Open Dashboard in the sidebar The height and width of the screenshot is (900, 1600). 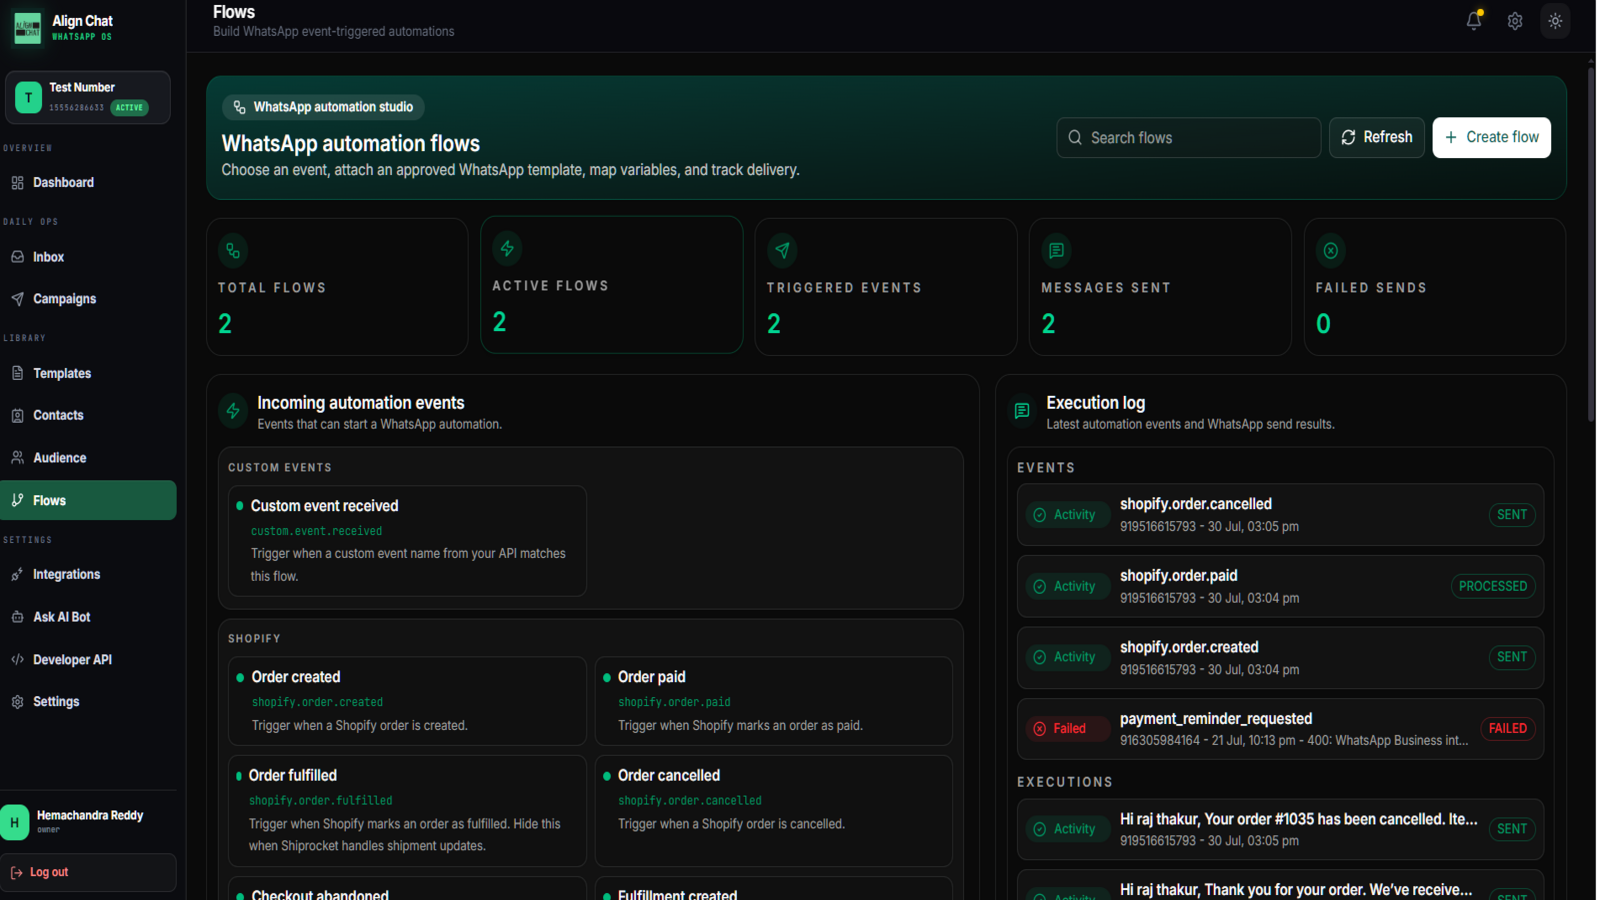point(88,182)
